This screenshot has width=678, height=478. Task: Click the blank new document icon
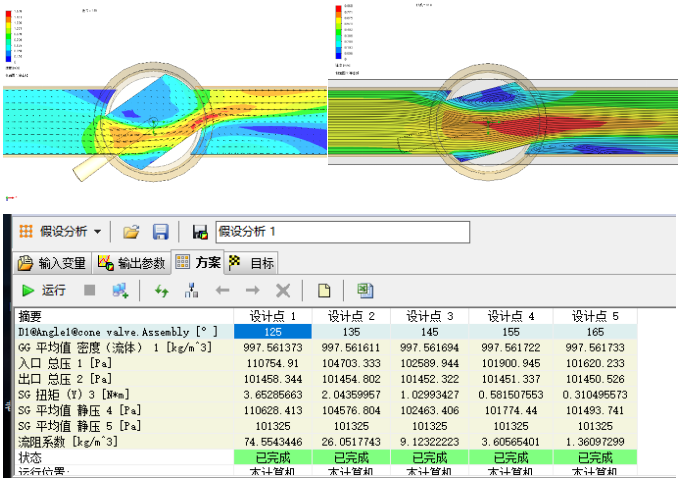tap(325, 291)
